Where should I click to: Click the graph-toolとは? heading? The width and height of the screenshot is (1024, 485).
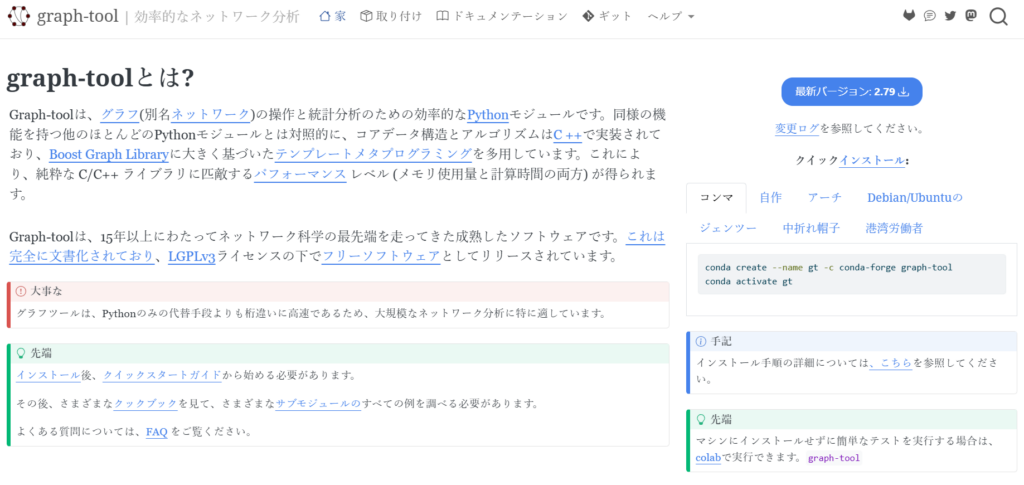(x=99, y=78)
